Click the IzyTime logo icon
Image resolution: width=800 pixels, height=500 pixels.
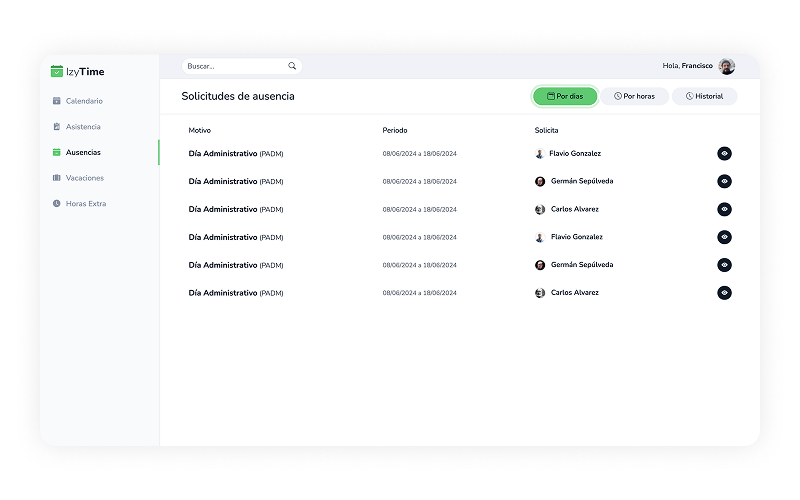point(57,72)
